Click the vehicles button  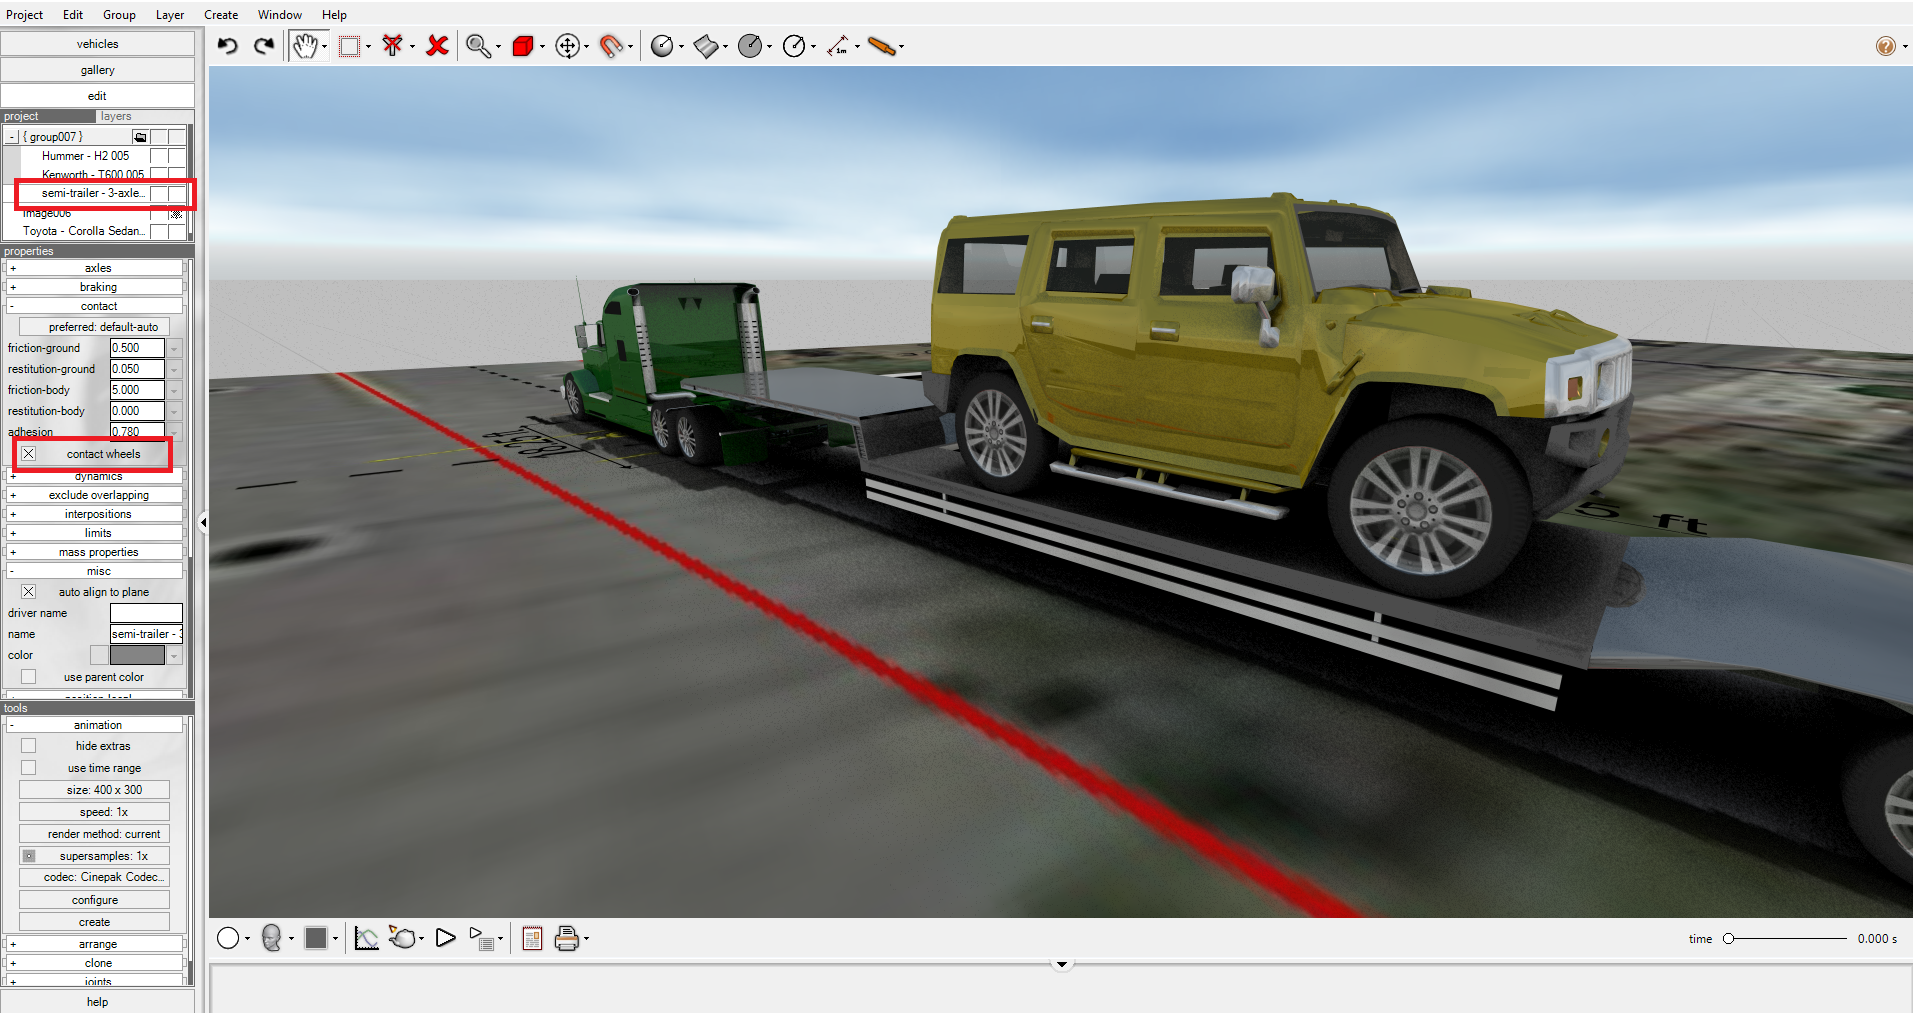click(97, 44)
